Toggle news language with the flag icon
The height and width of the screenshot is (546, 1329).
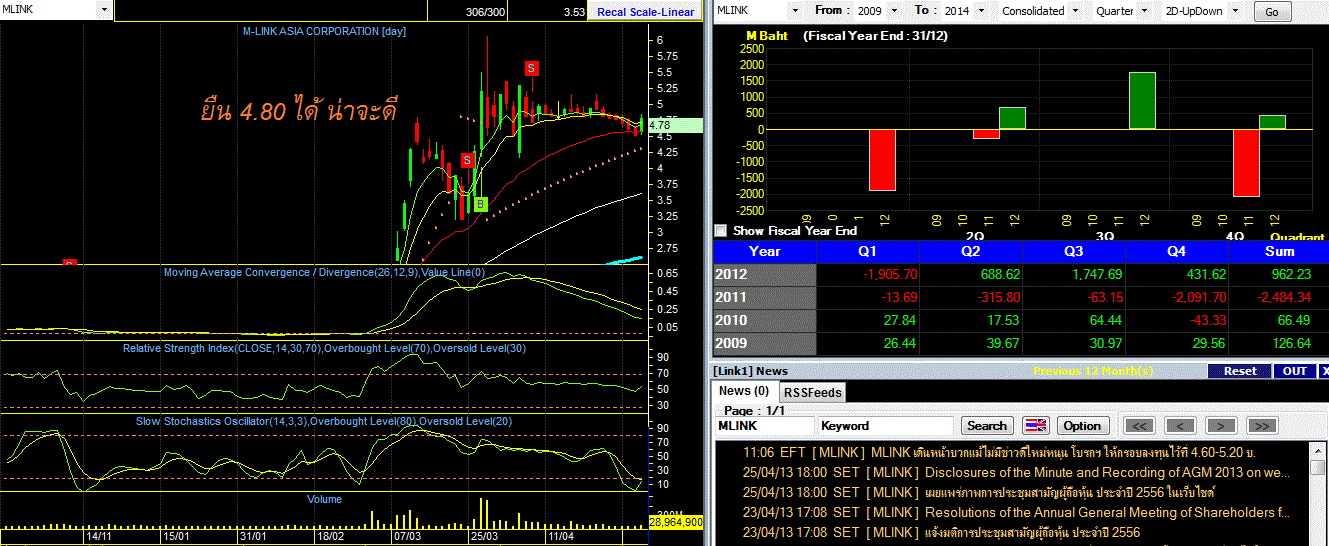(x=1036, y=425)
